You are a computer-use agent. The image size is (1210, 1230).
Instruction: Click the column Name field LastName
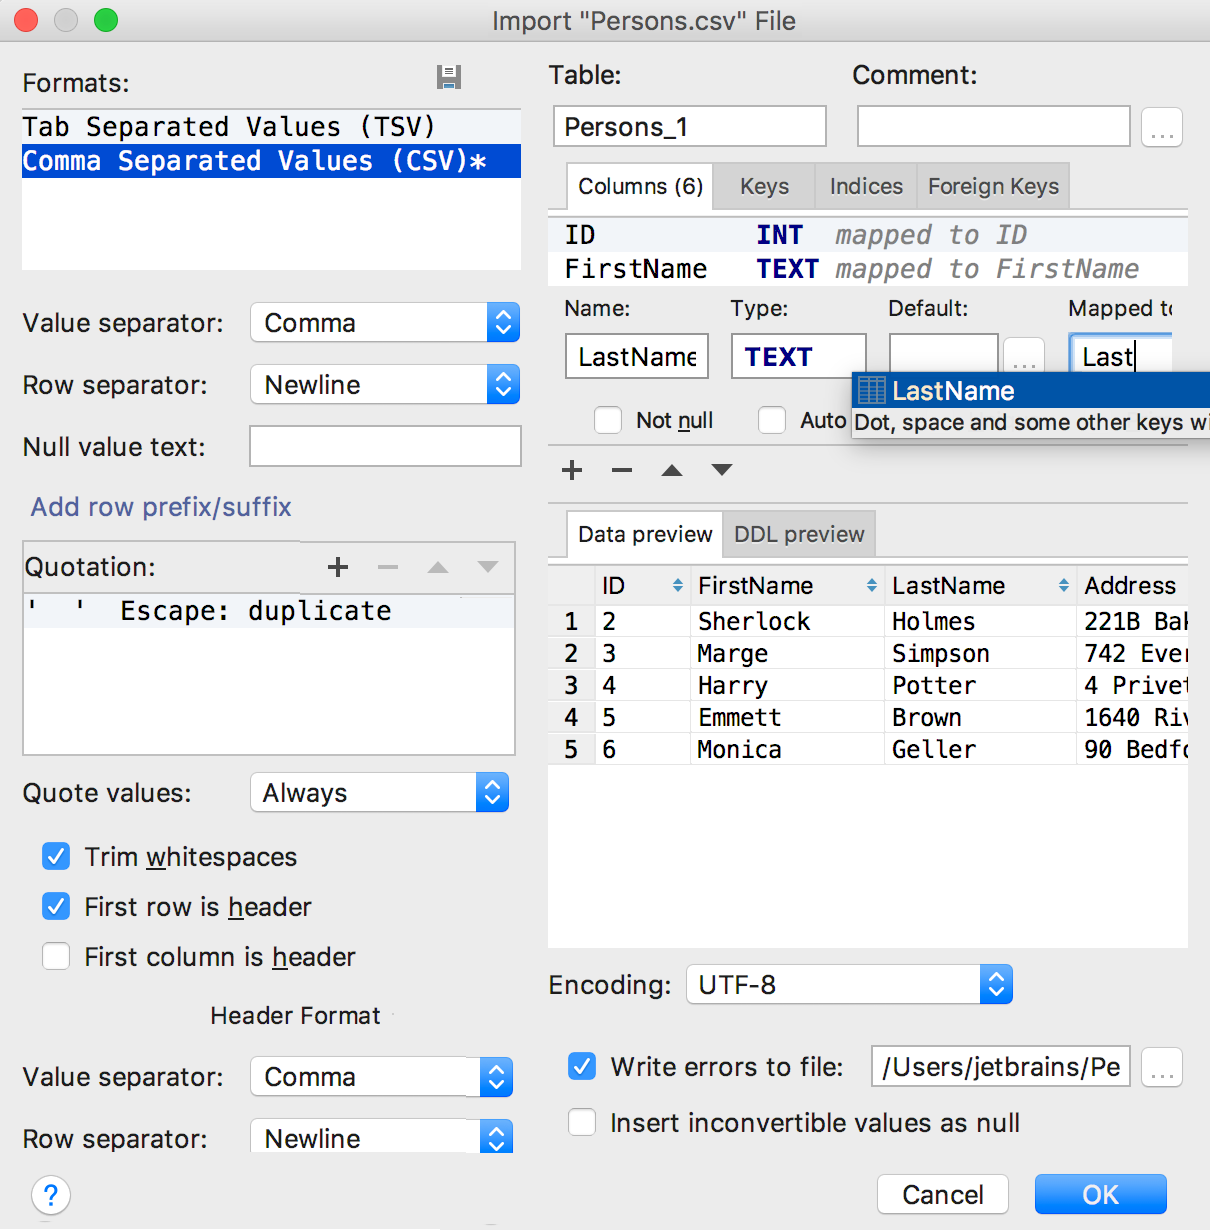[637, 356]
